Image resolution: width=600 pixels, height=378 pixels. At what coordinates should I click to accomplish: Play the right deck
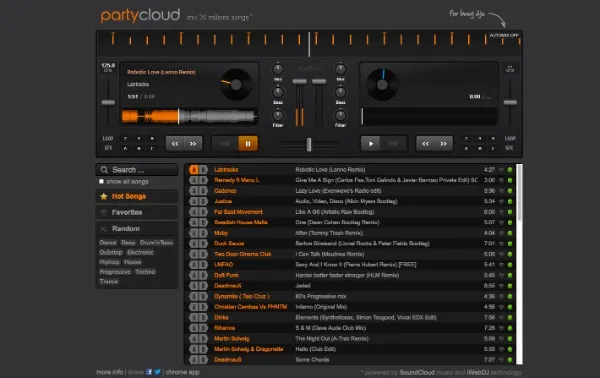click(370, 144)
